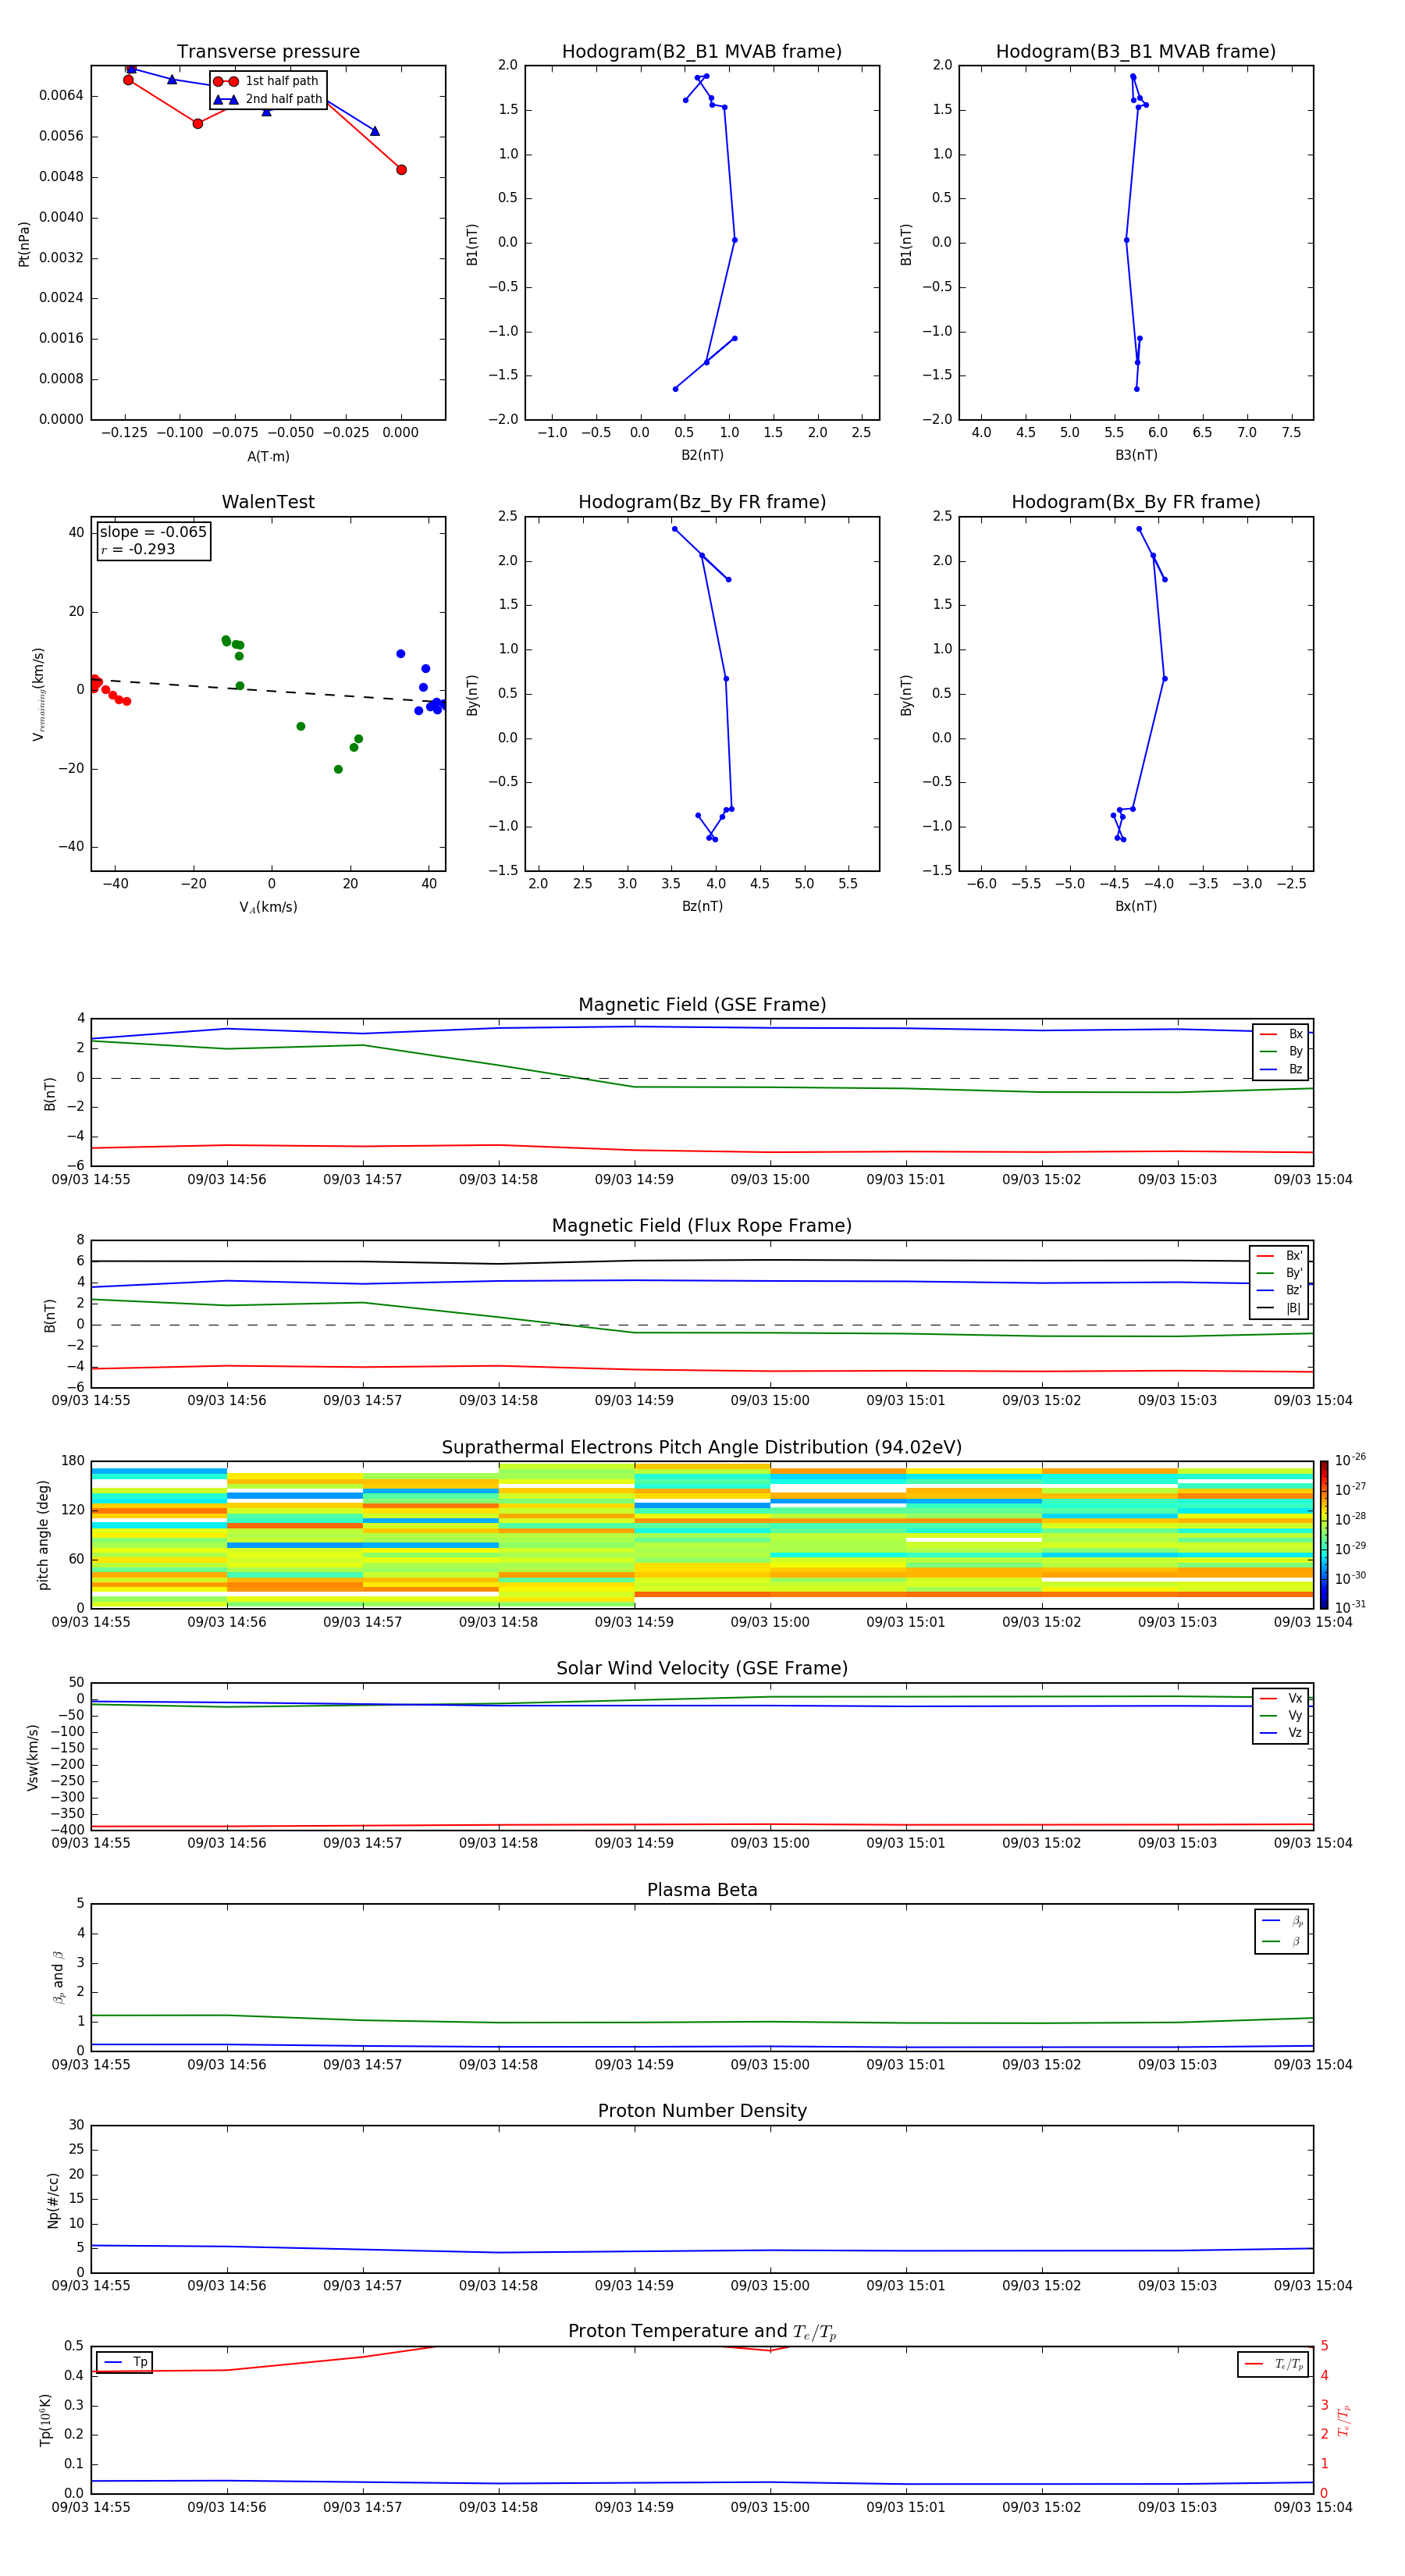
Task: Click the "Magnetic Field (Flux Rope Frame)" title
Action: [702, 1226]
